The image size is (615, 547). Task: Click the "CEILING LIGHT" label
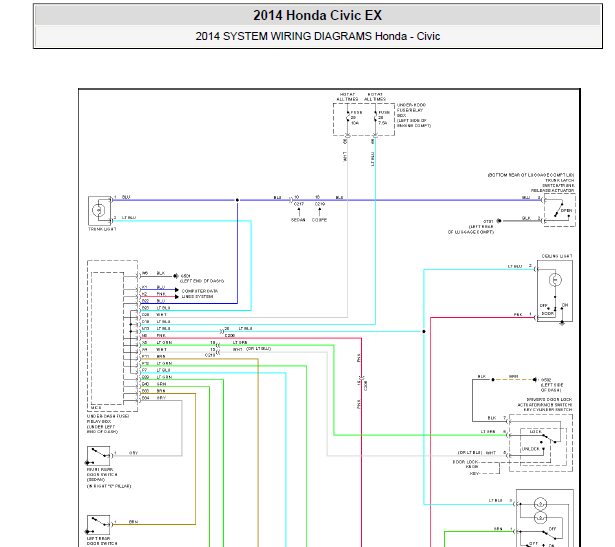[557, 256]
